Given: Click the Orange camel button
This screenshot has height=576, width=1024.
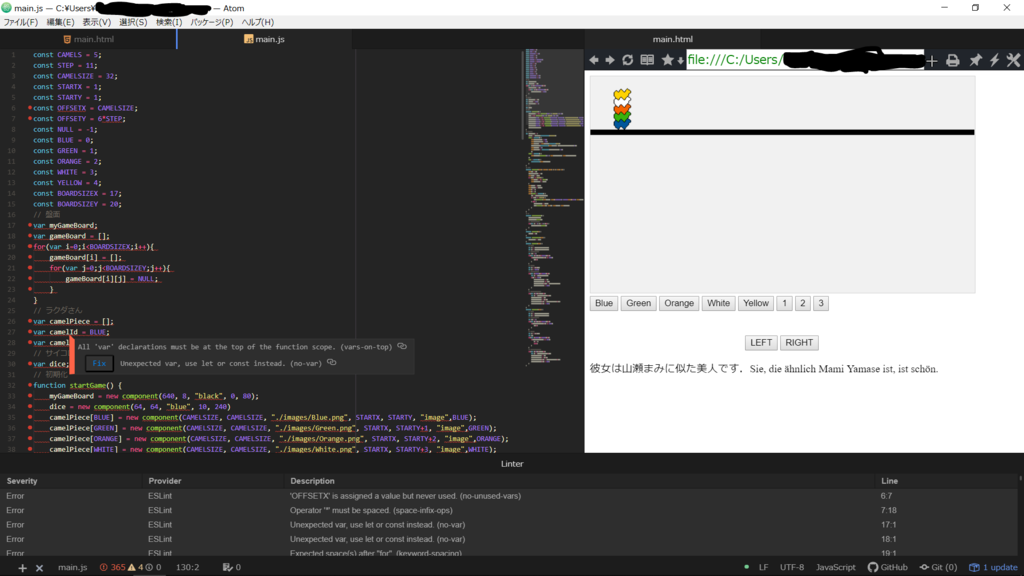Looking at the screenshot, I should tap(679, 303).
